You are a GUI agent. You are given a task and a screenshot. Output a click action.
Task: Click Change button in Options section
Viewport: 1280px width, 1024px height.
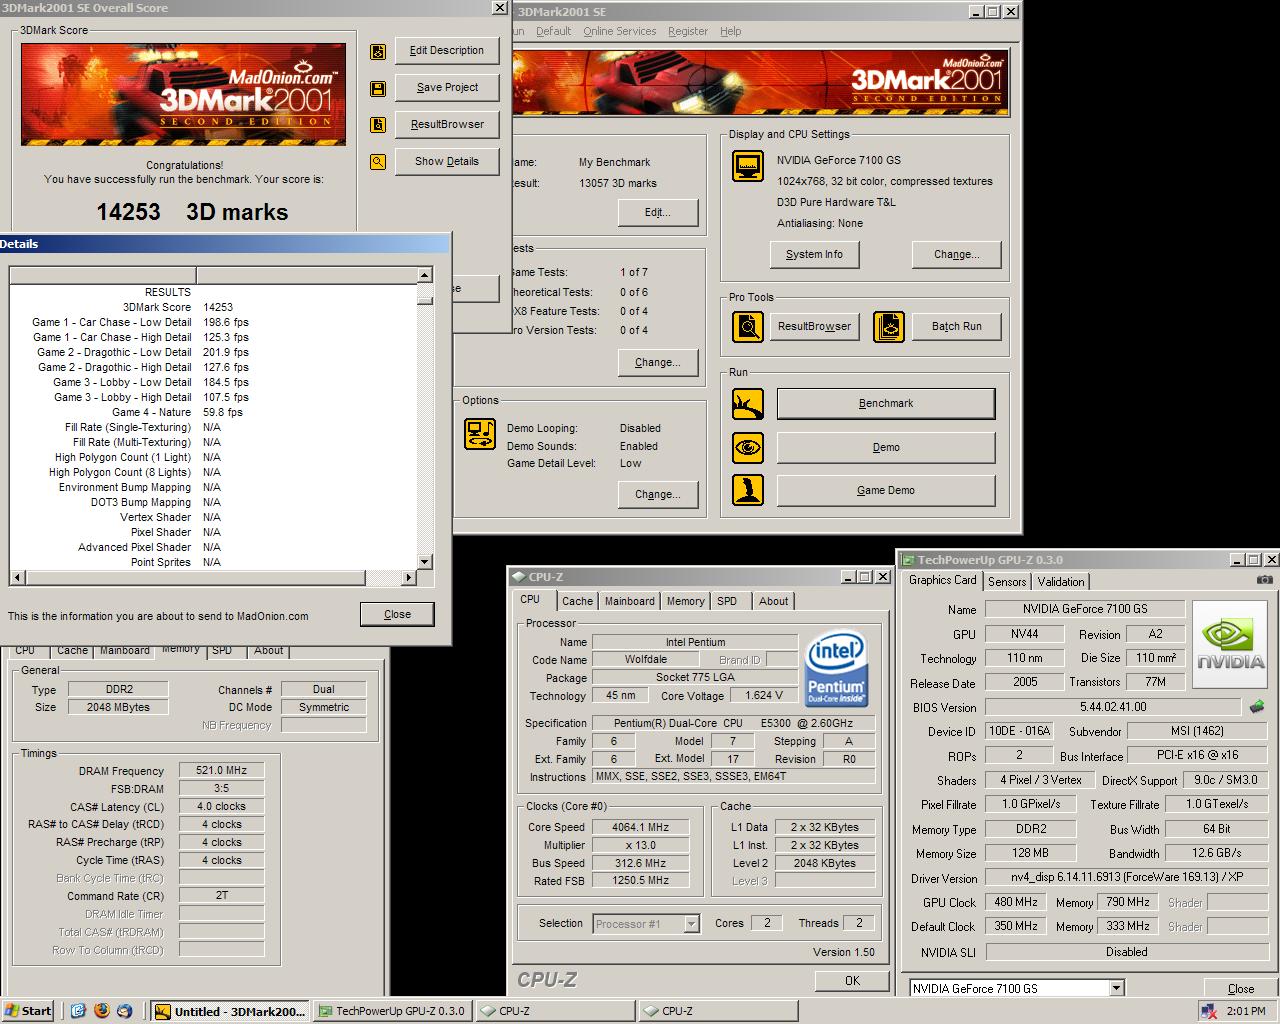tap(657, 495)
